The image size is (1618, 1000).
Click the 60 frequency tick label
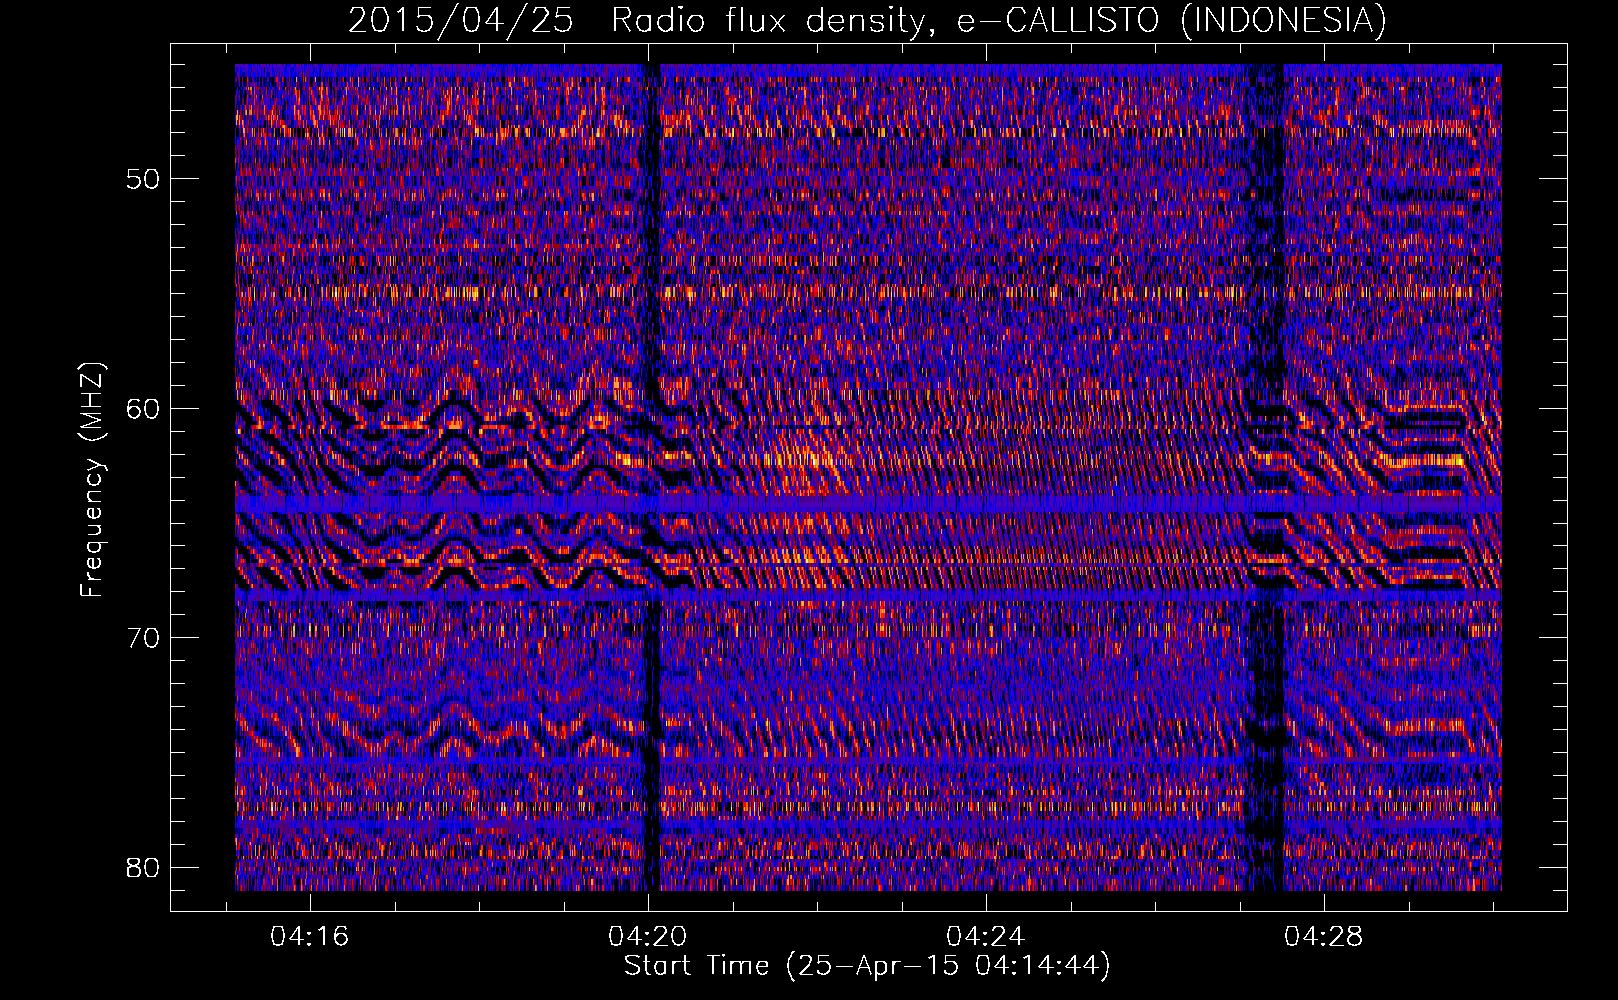143,409
